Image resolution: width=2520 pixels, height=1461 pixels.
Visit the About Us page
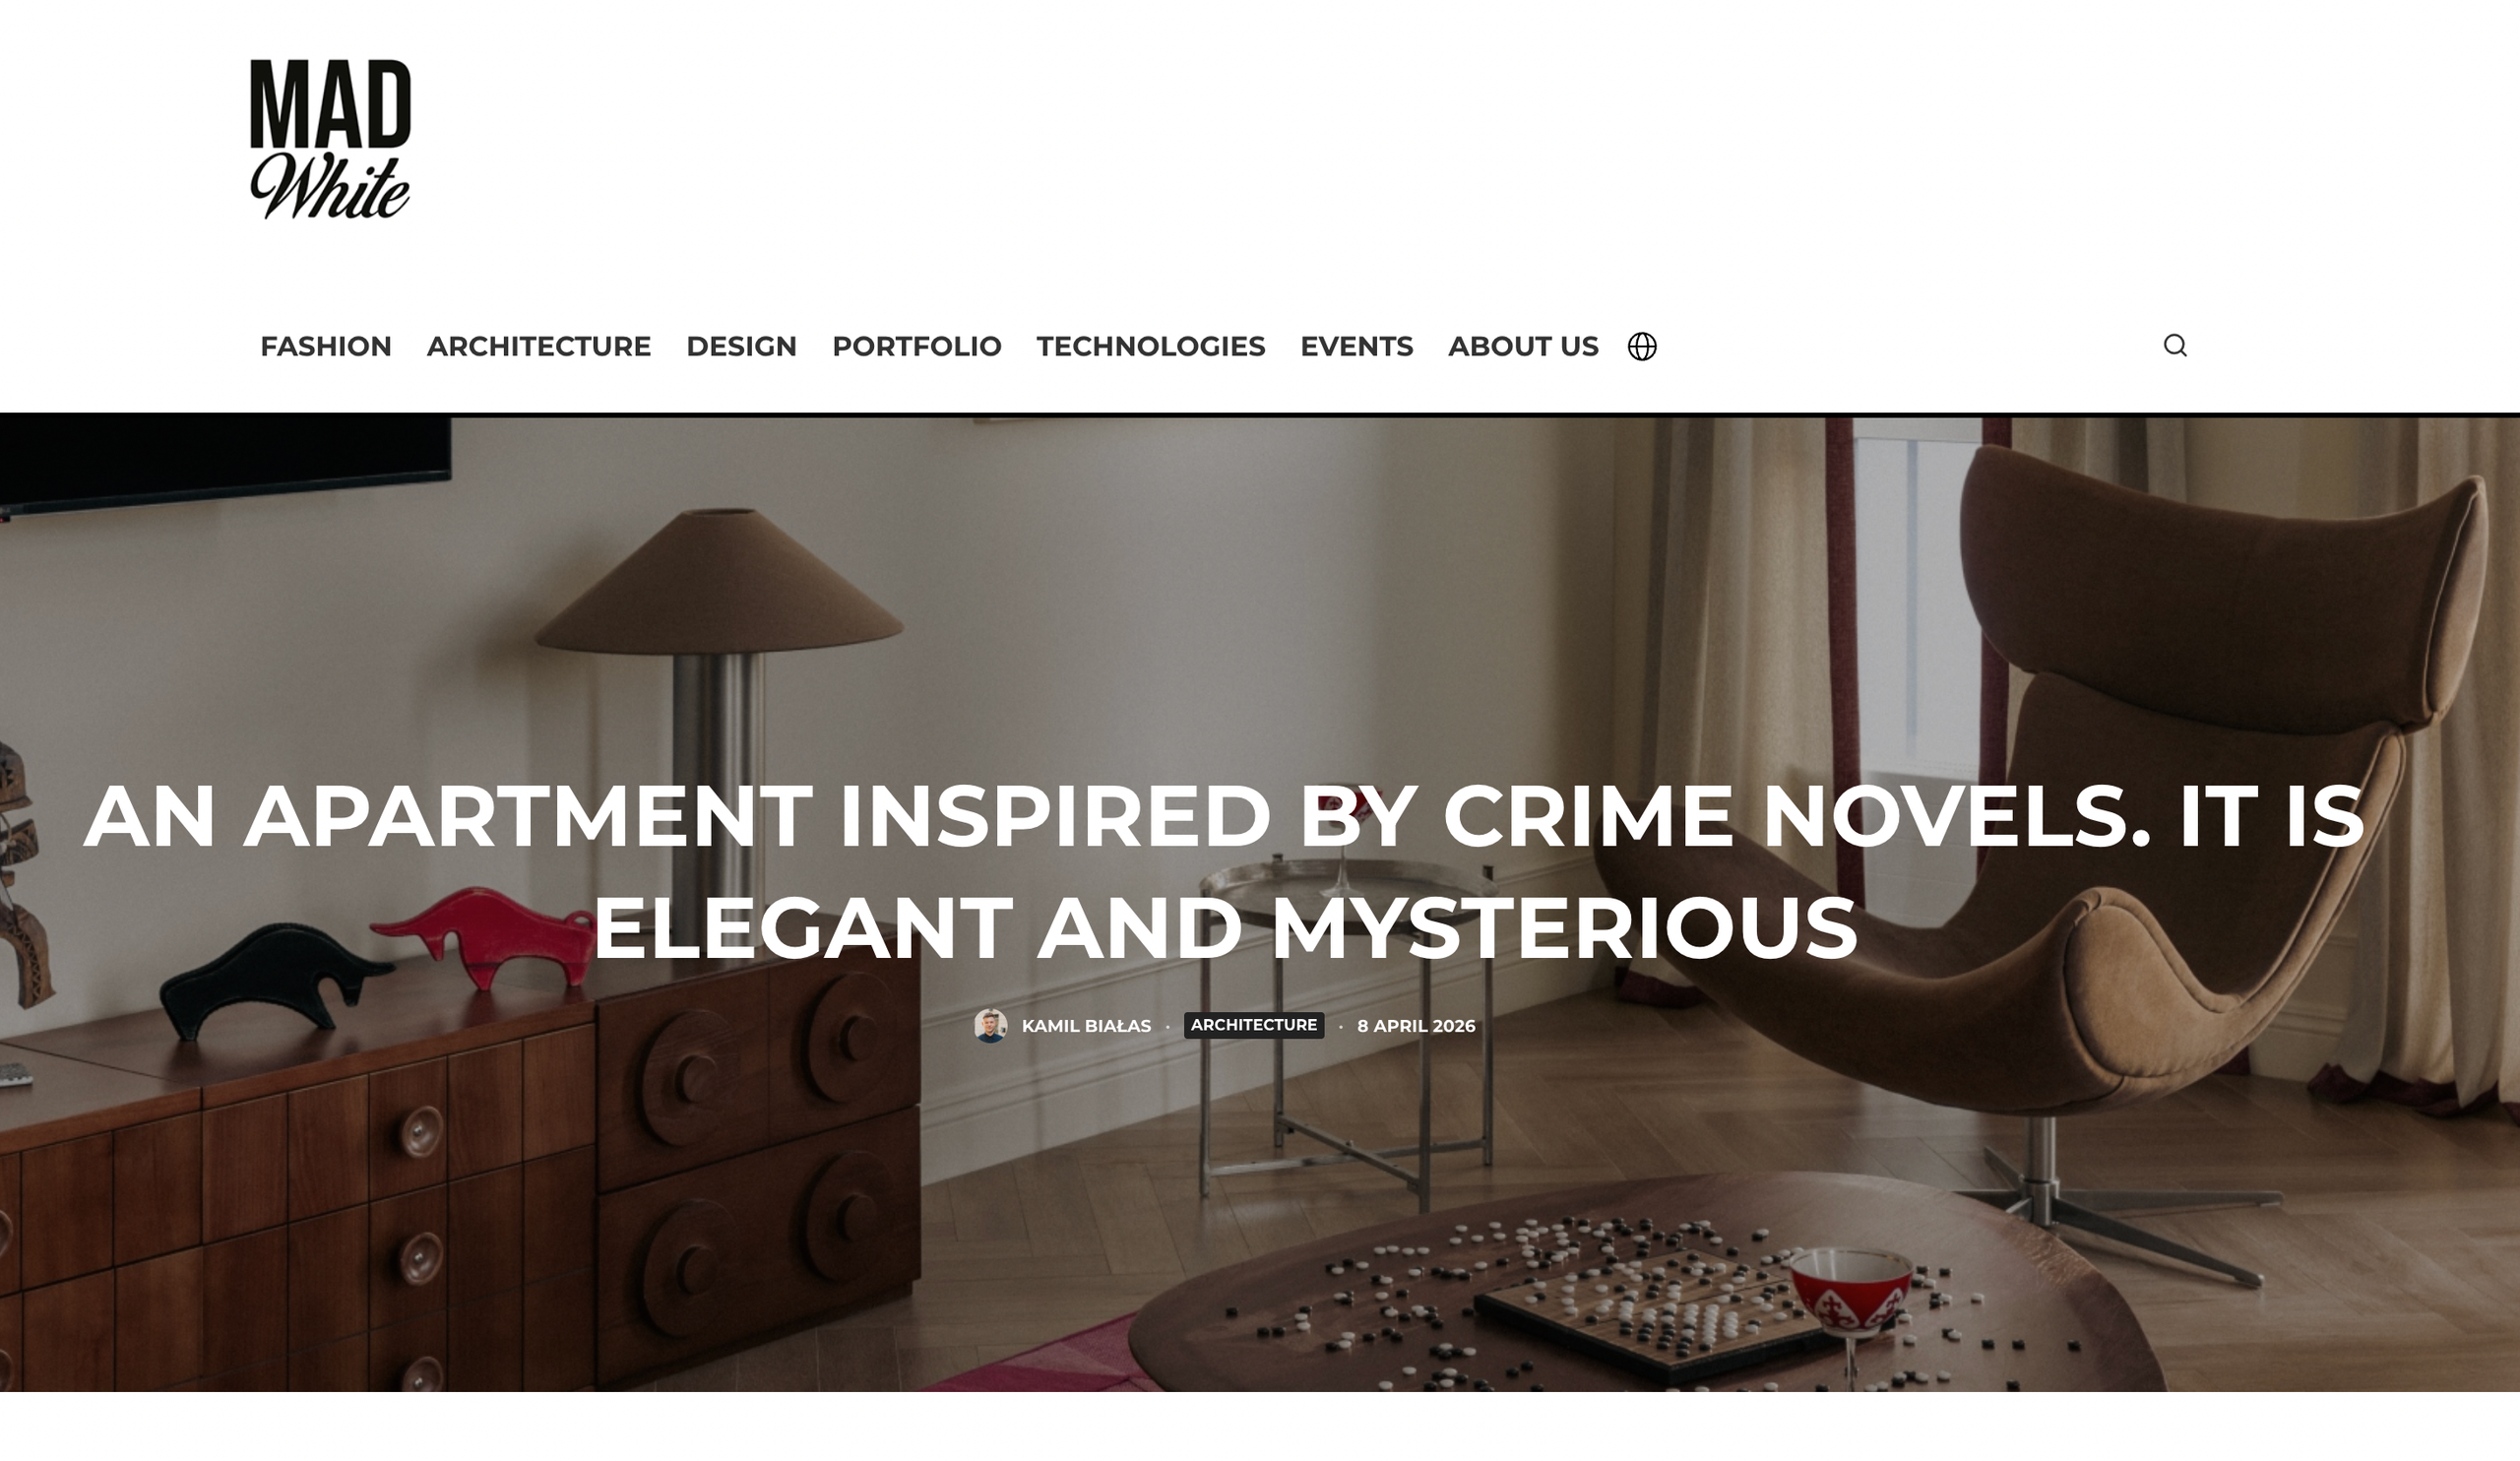click(x=1523, y=346)
